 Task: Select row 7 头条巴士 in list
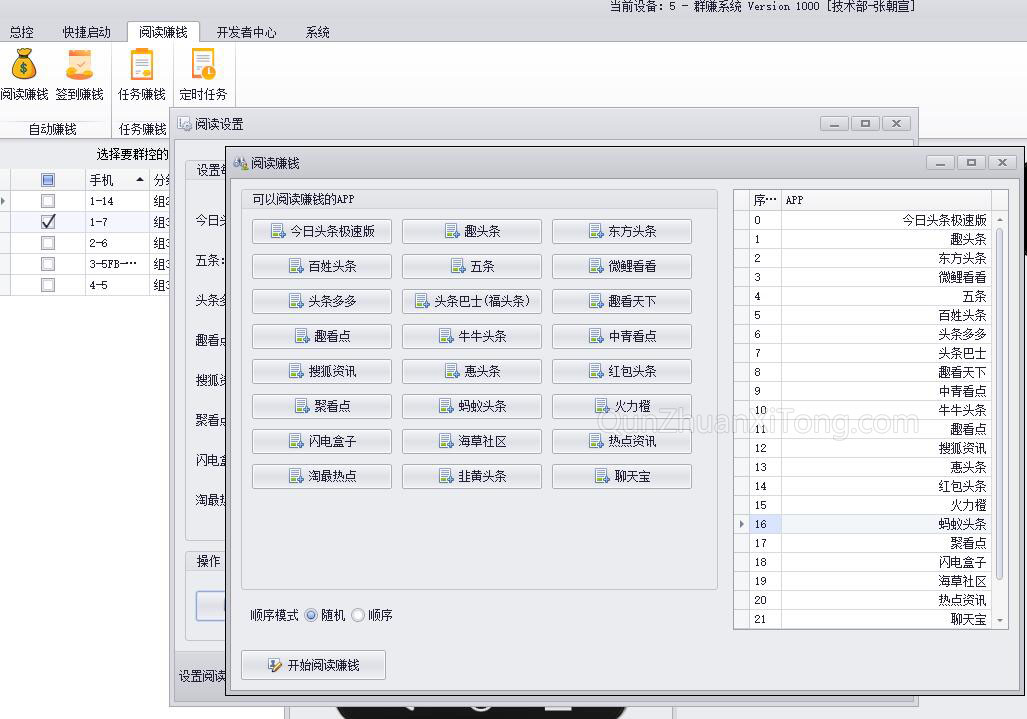pyautogui.click(x=870, y=353)
